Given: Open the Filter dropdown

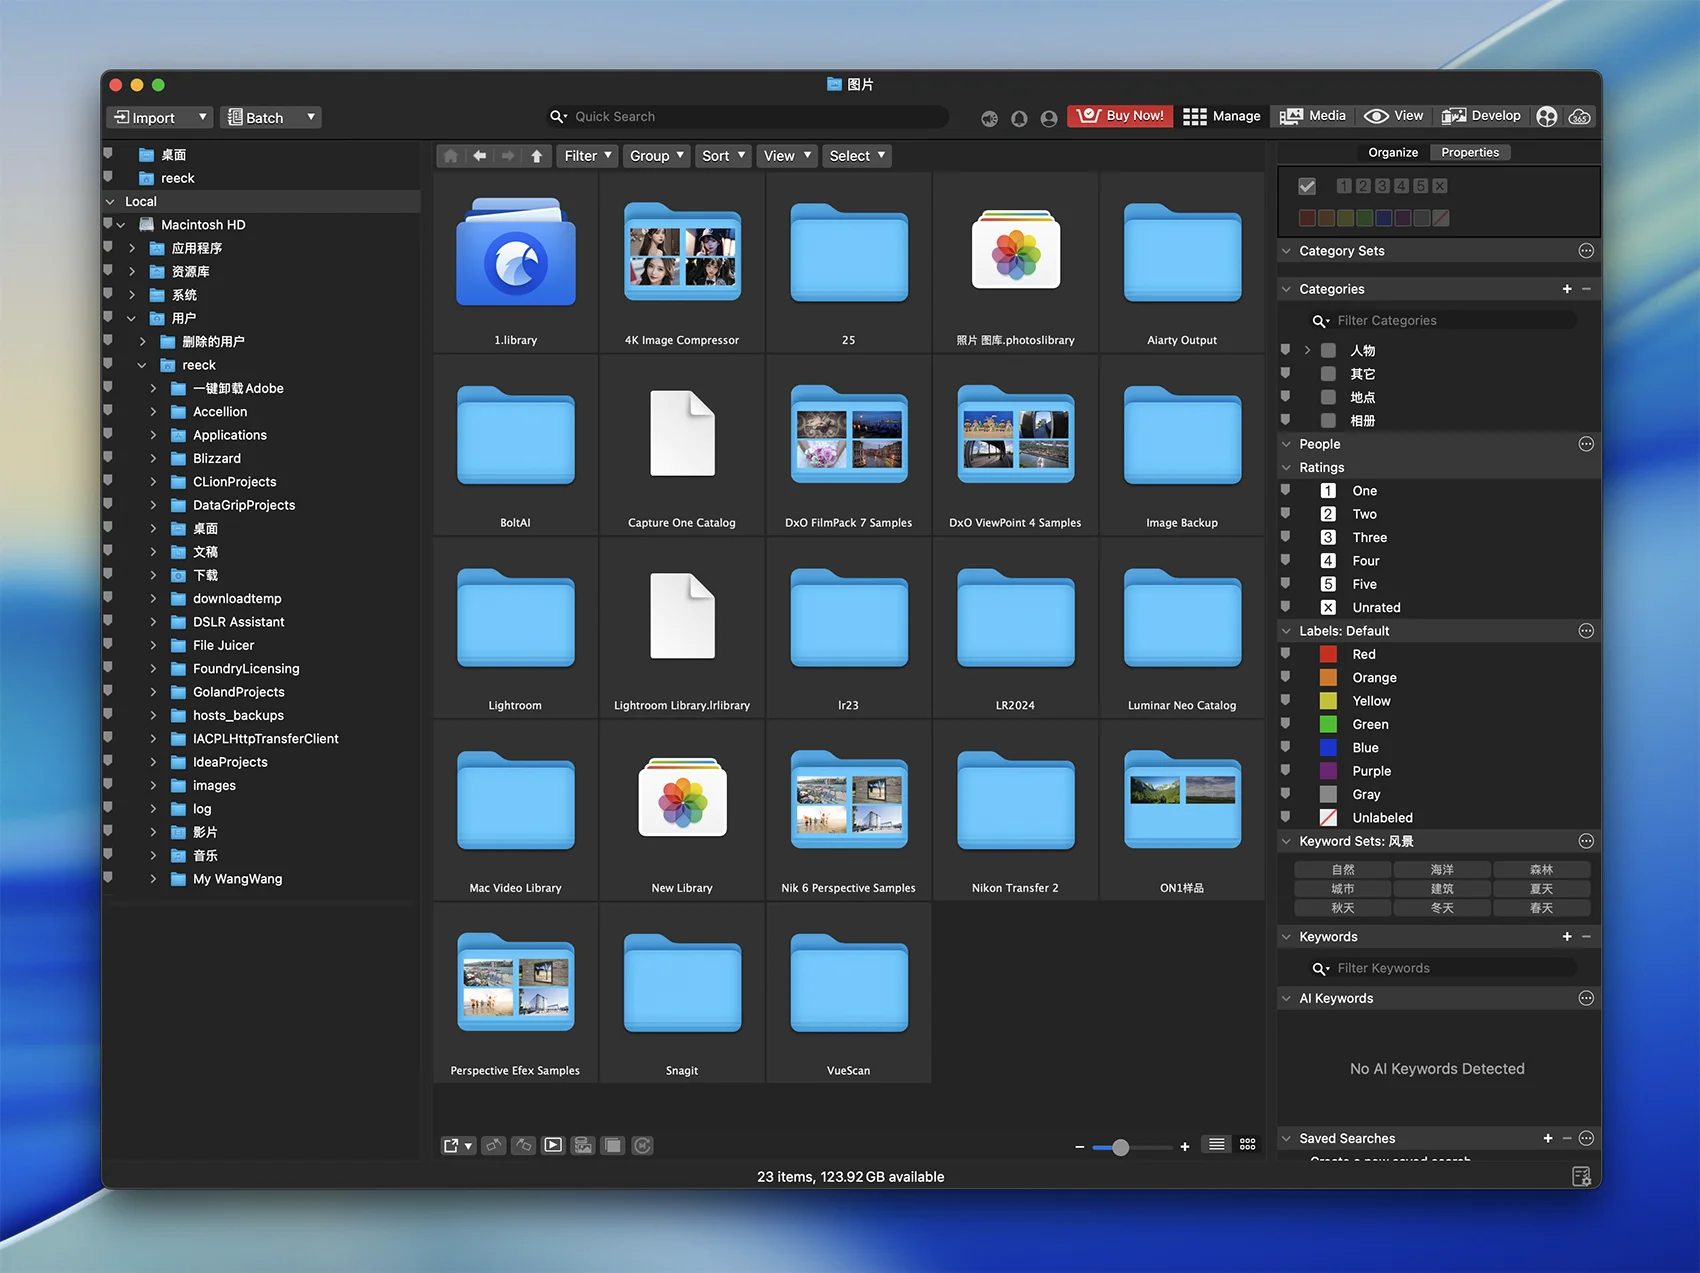Looking at the screenshot, I should click(587, 156).
